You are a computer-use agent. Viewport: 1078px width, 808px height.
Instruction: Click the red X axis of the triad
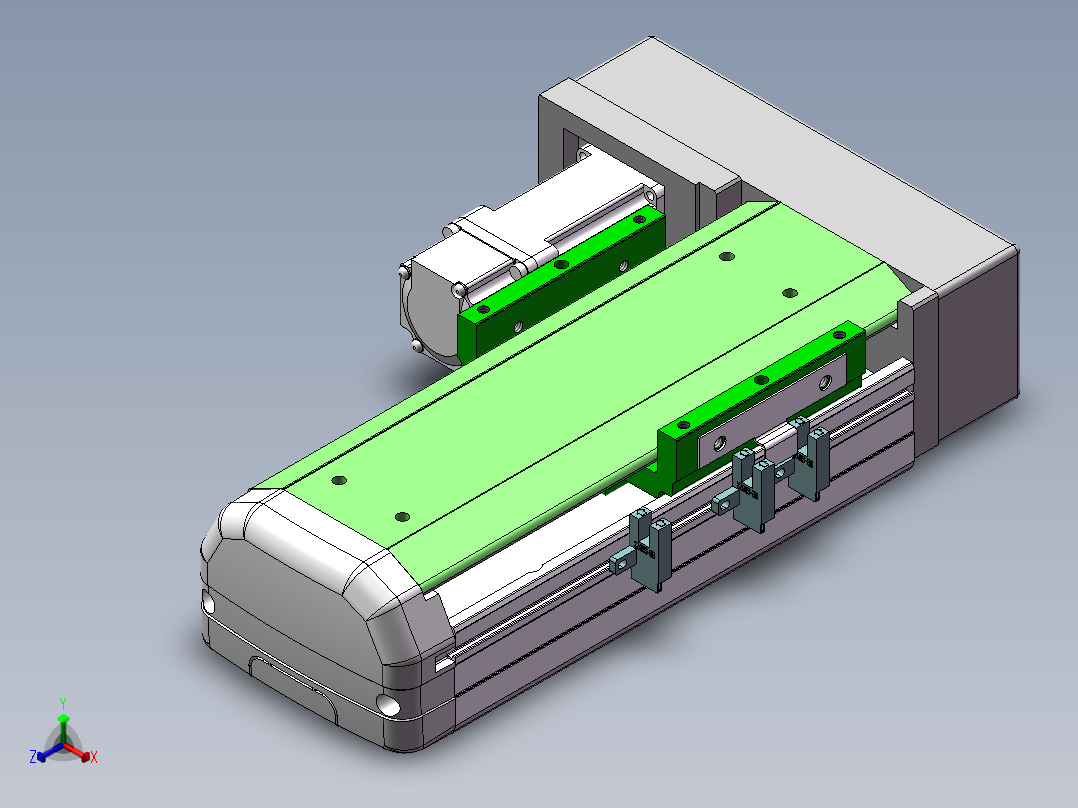(x=81, y=754)
